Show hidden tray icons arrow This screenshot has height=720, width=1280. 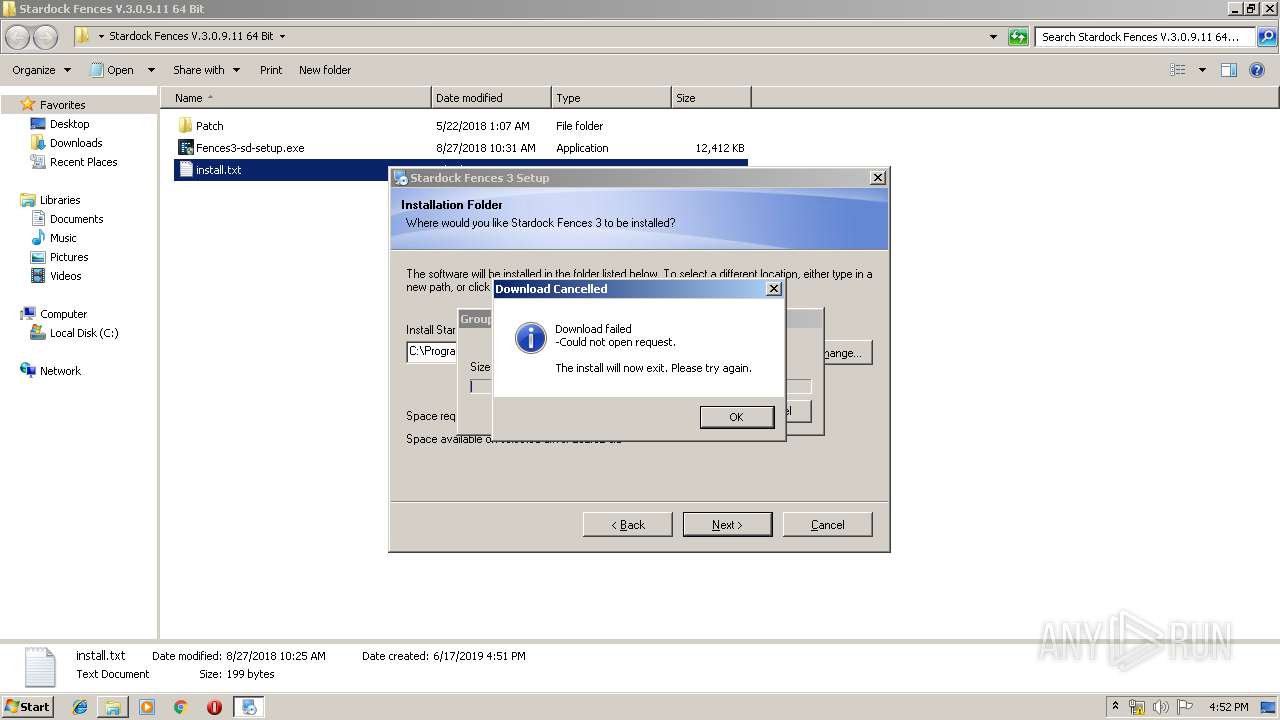pyautogui.click(x=1116, y=707)
